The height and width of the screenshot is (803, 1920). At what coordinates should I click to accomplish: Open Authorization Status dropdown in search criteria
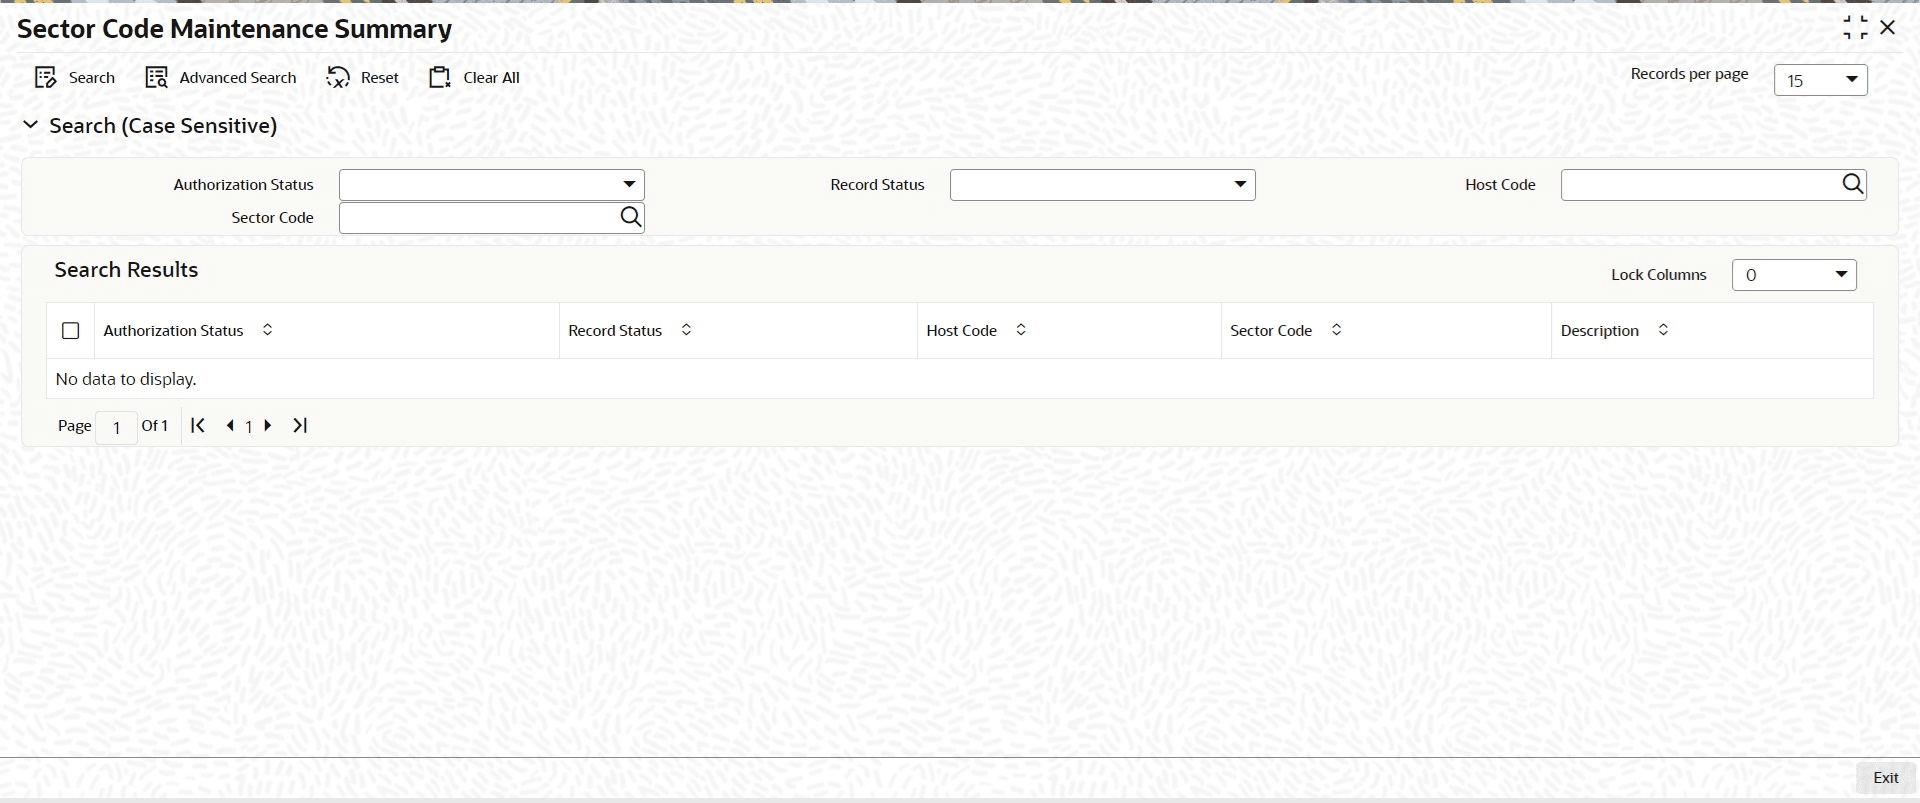(492, 185)
